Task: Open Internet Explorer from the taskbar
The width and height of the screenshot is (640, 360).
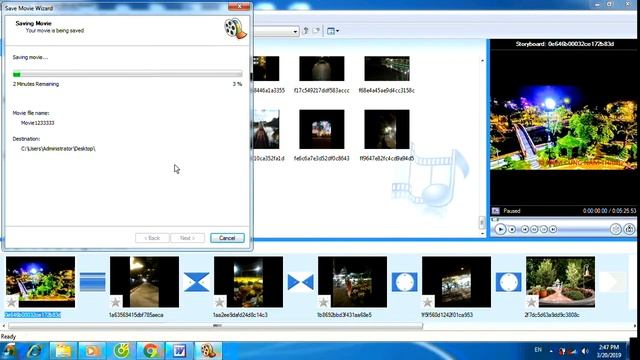Action: [34, 351]
